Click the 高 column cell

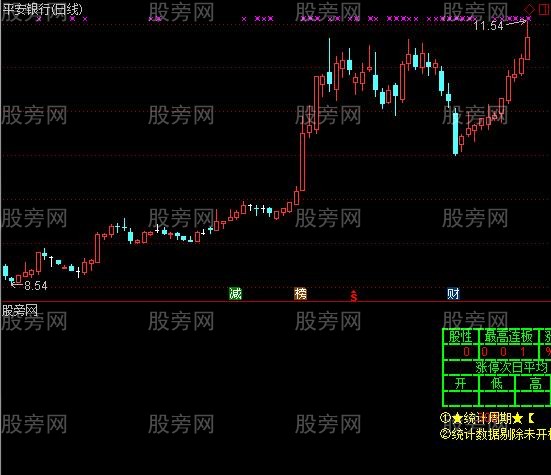(x=534, y=383)
